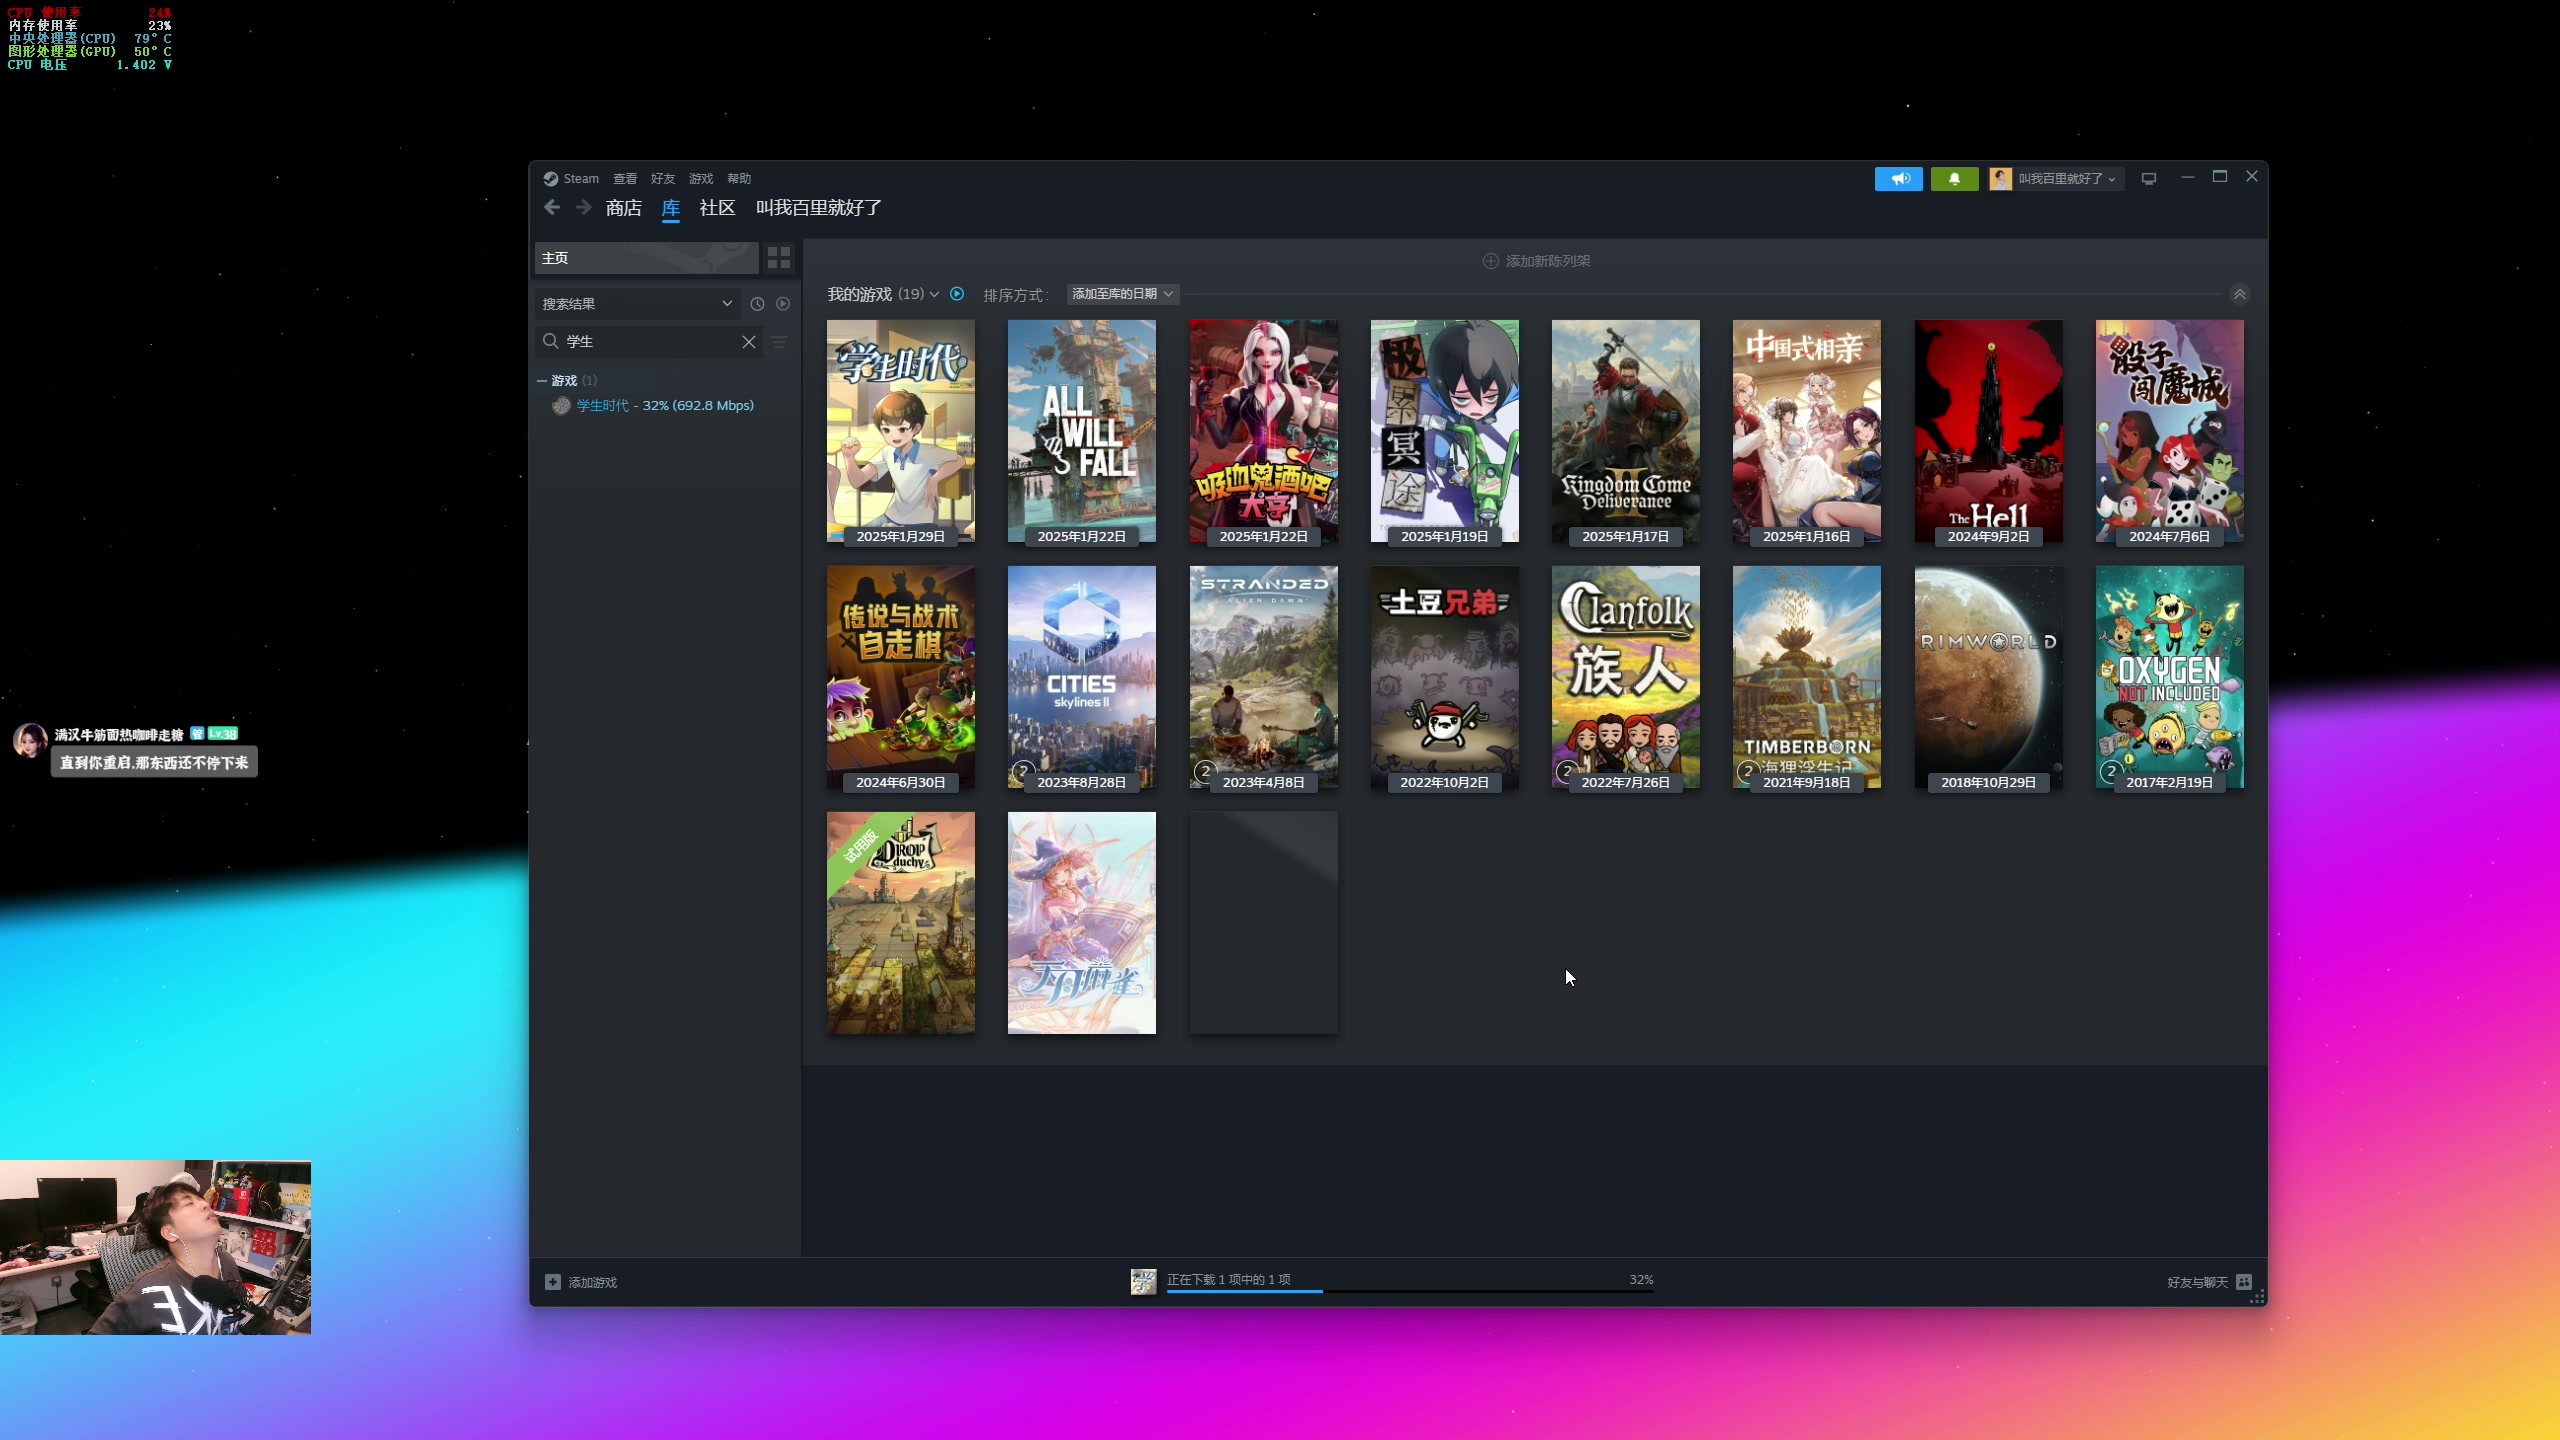Click the chat message bubble overlay

[154, 762]
